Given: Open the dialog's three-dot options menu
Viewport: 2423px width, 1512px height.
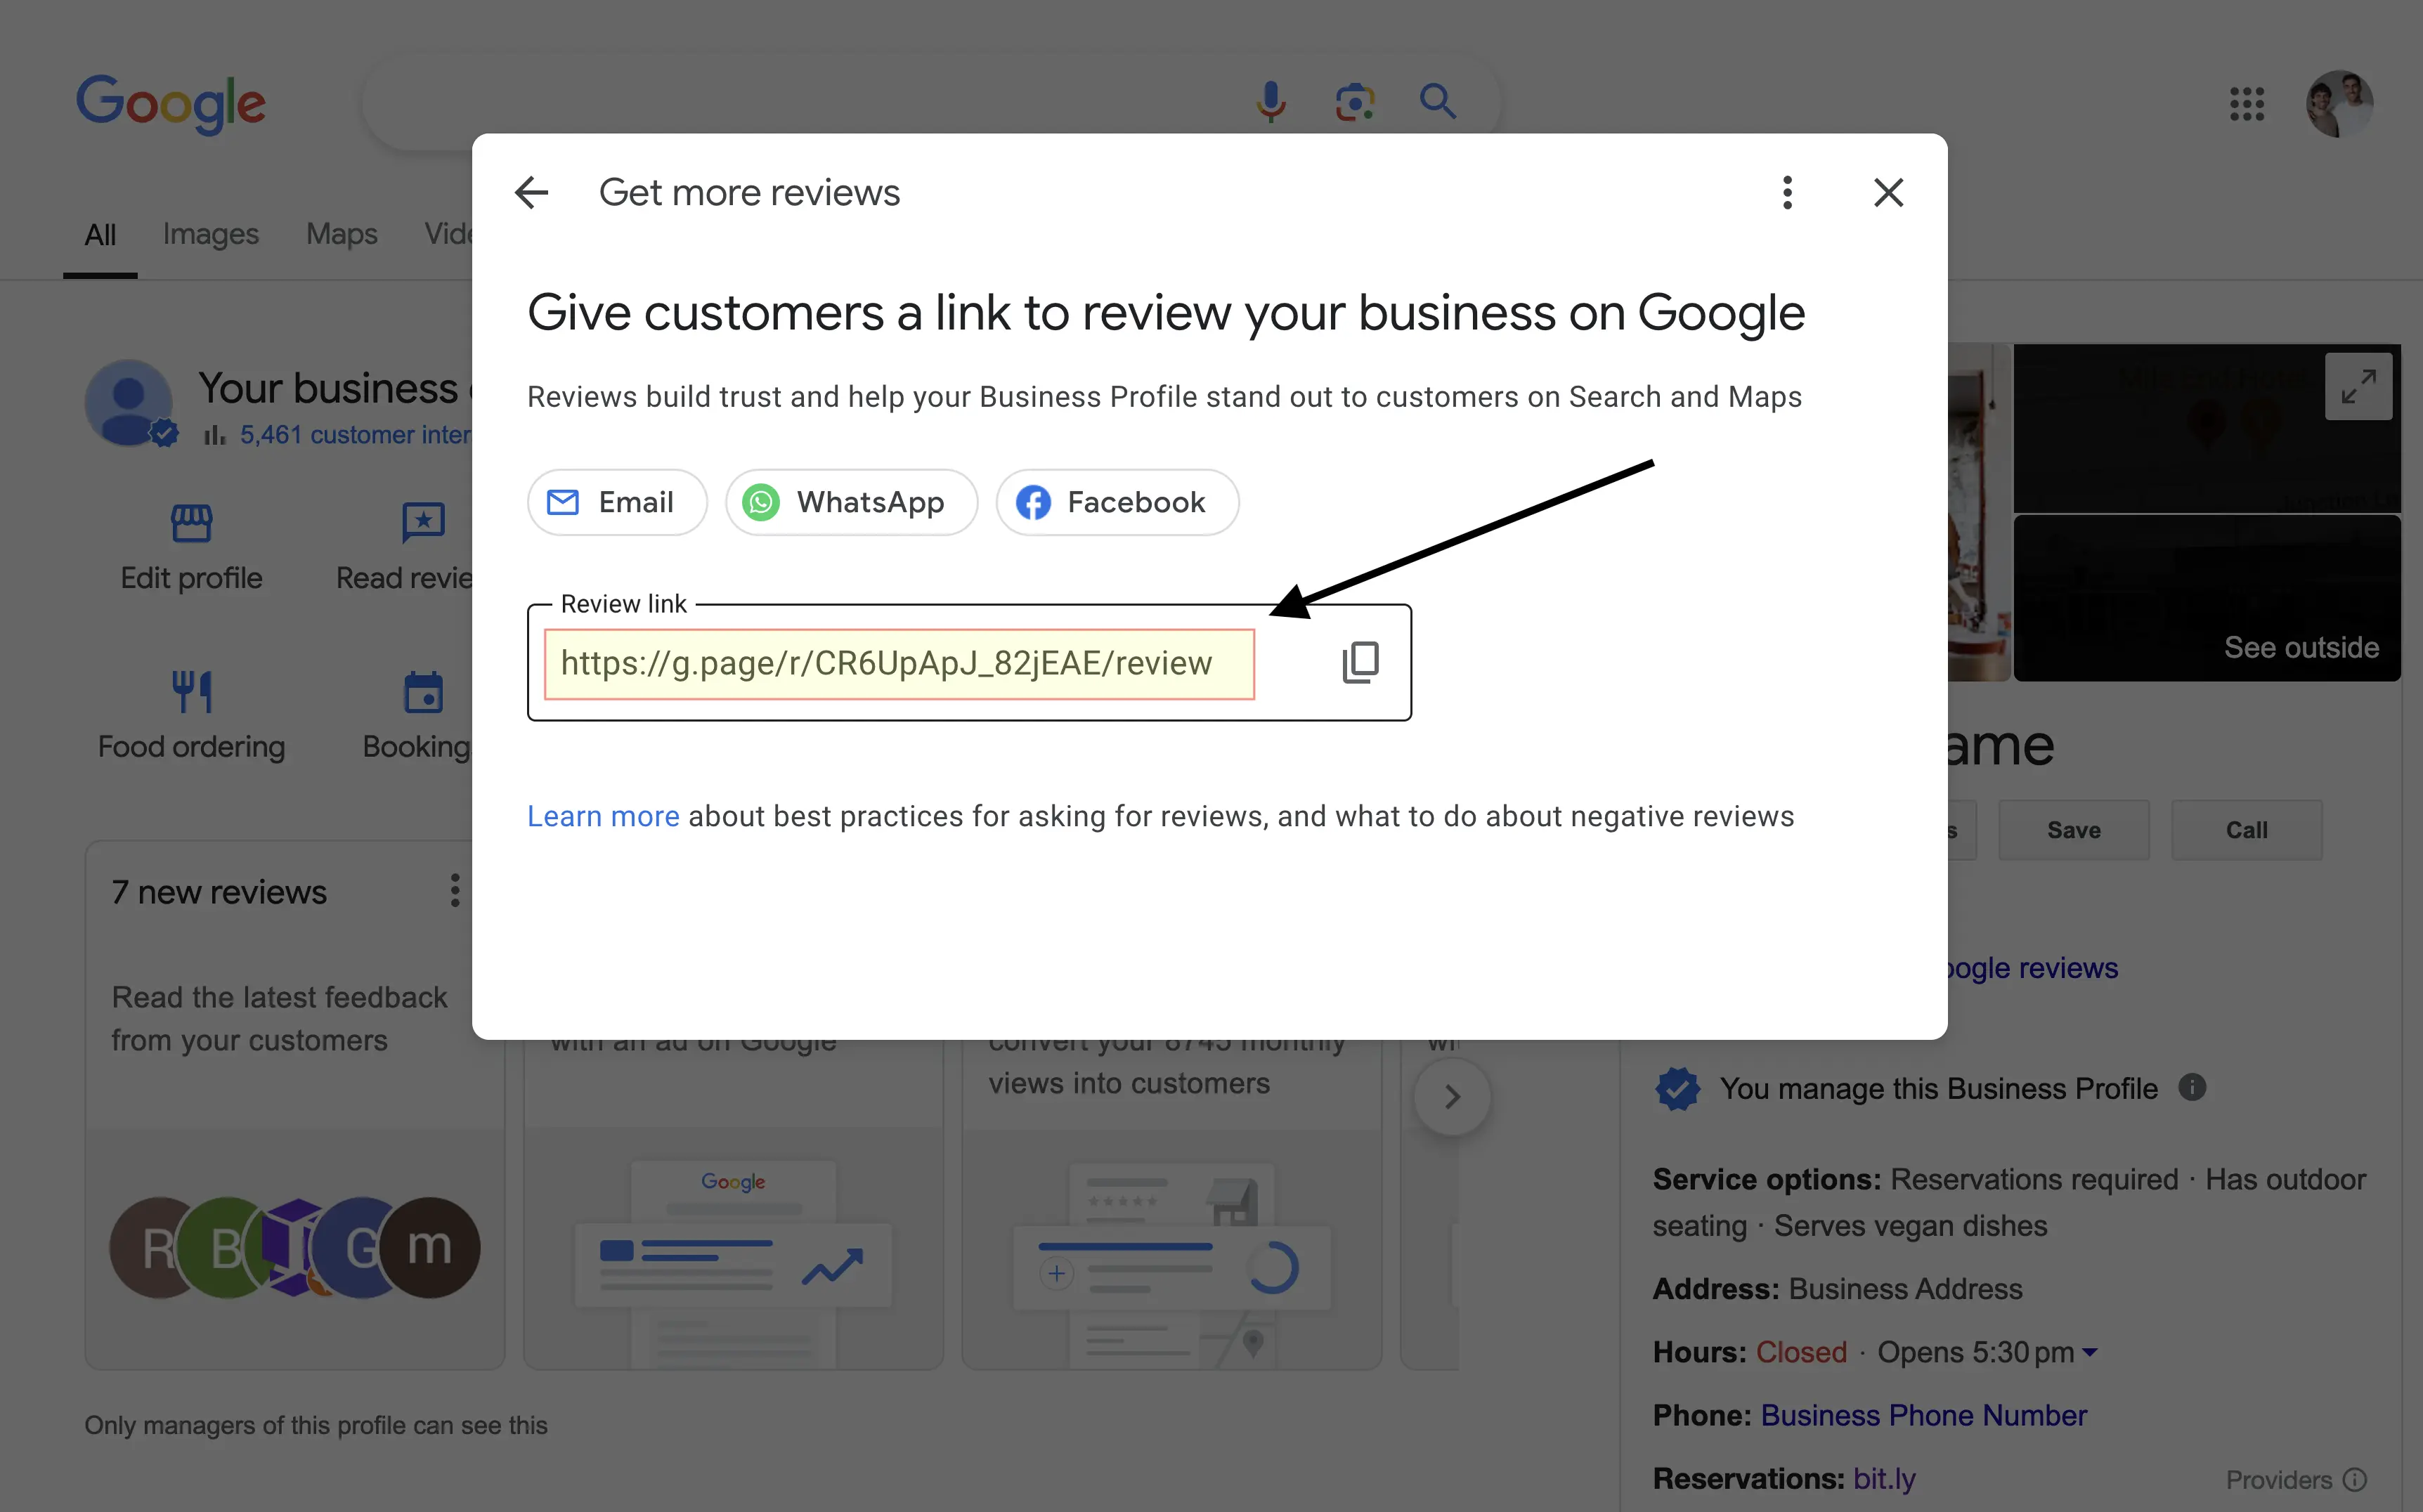Looking at the screenshot, I should (x=1787, y=192).
